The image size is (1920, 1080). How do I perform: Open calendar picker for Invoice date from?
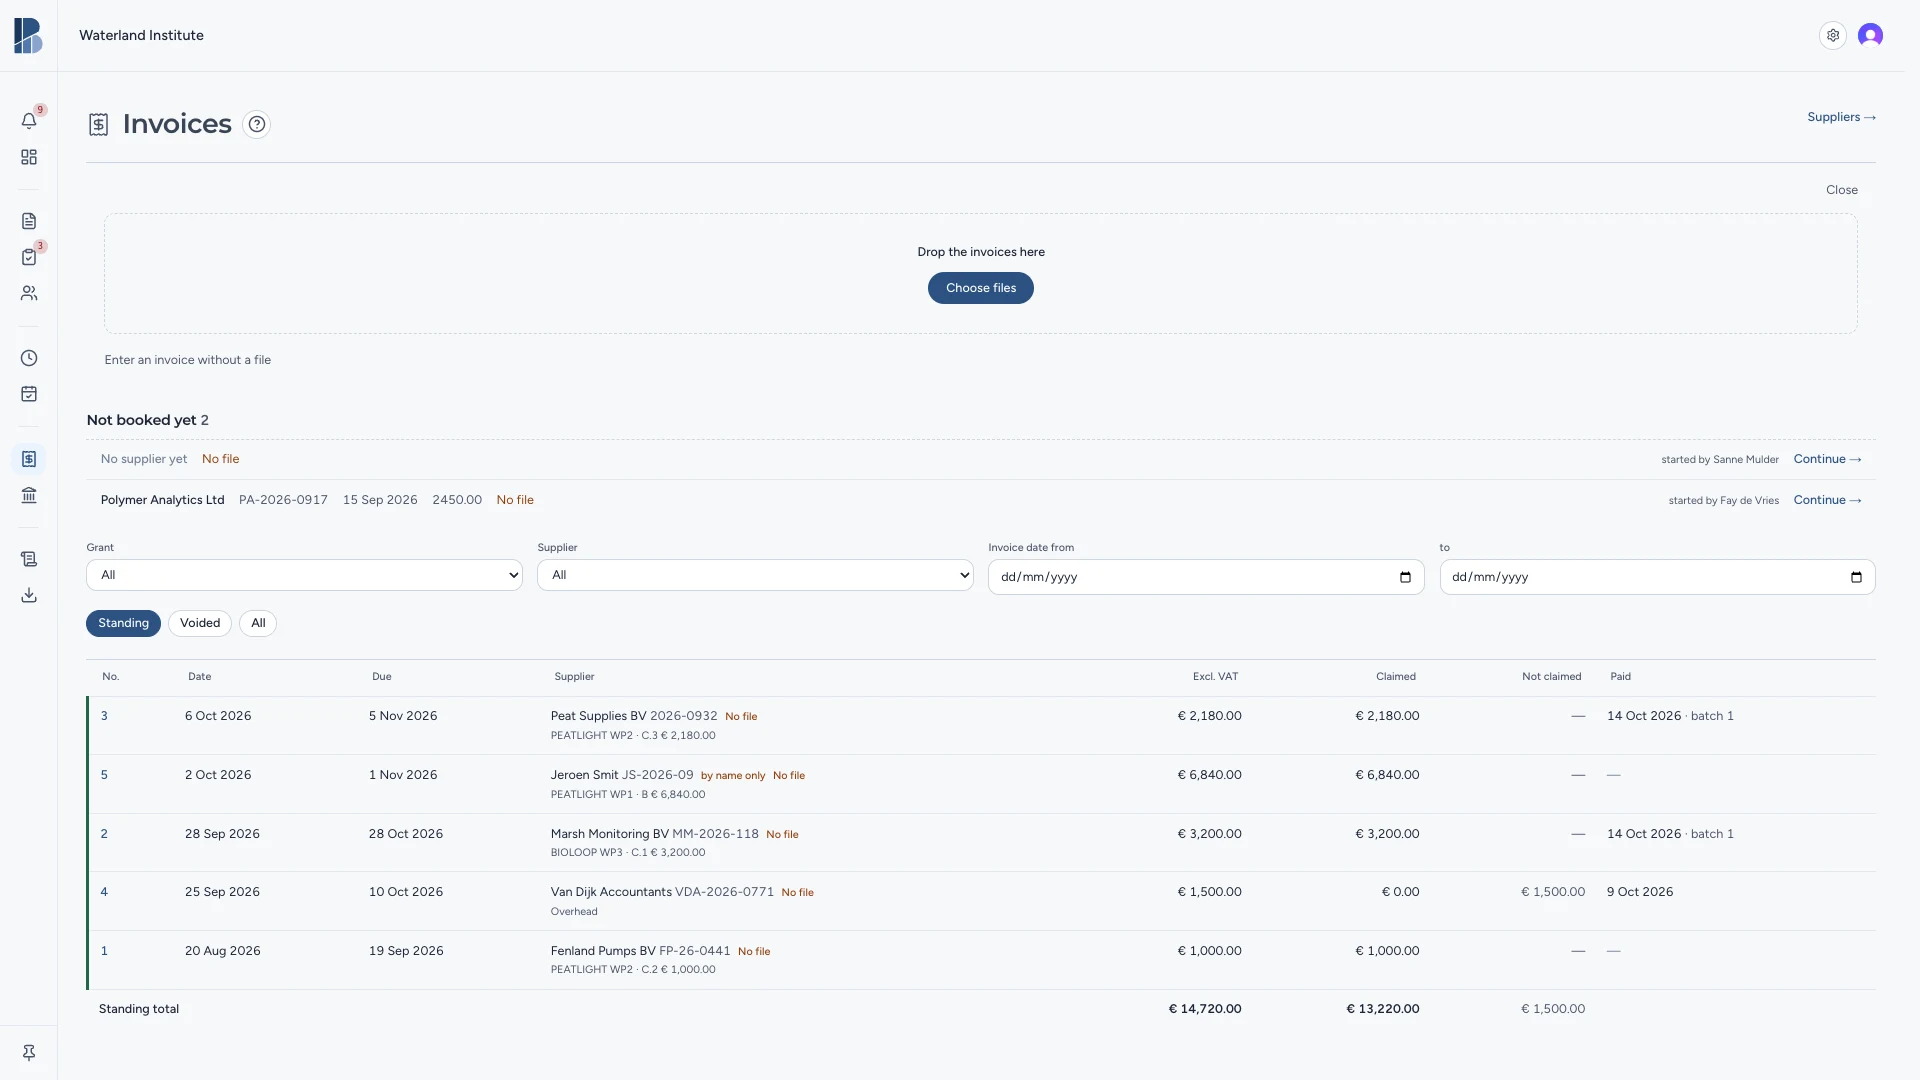pos(1405,577)
